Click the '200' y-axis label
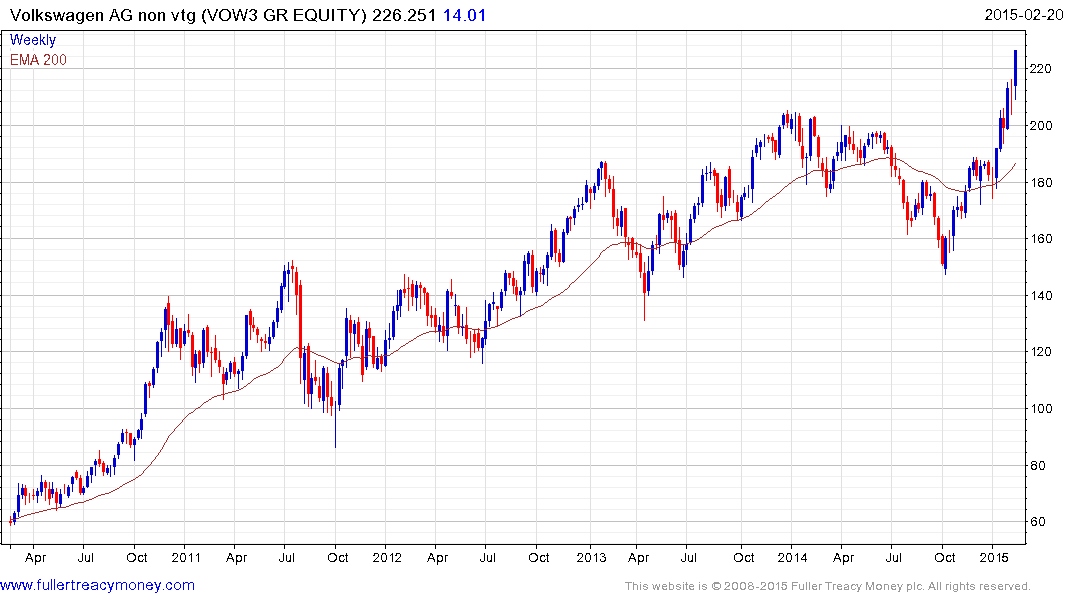Screen dimensions: 1075x600 click(1041, 125)
